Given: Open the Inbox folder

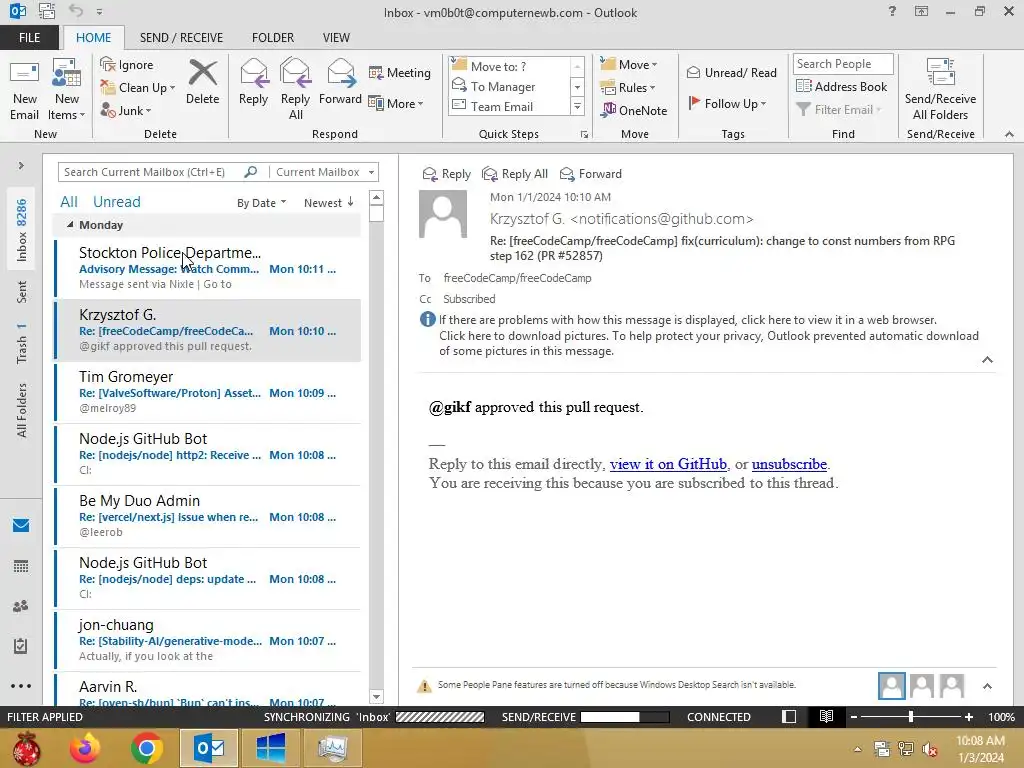Looking at the screenshot, I should coord(22,230).
